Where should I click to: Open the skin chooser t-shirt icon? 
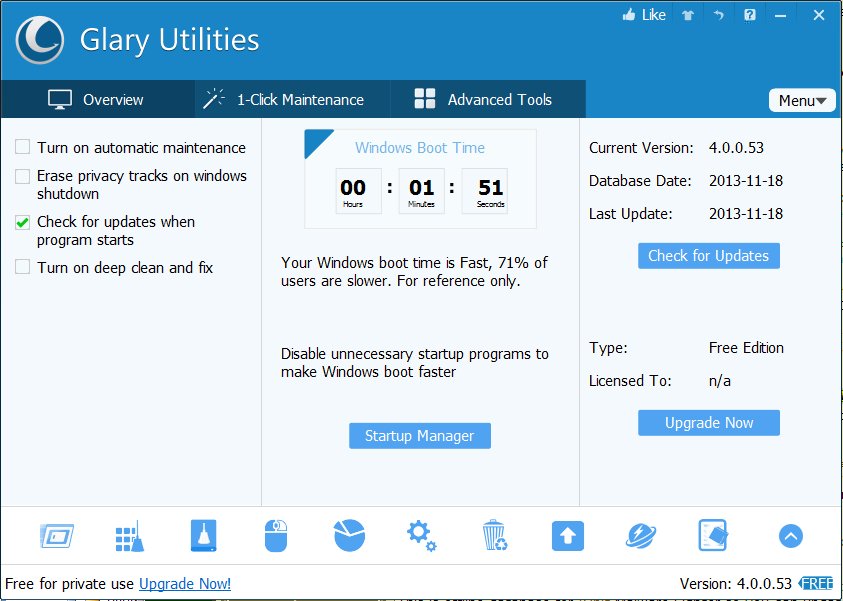click(x=688, y=16)
